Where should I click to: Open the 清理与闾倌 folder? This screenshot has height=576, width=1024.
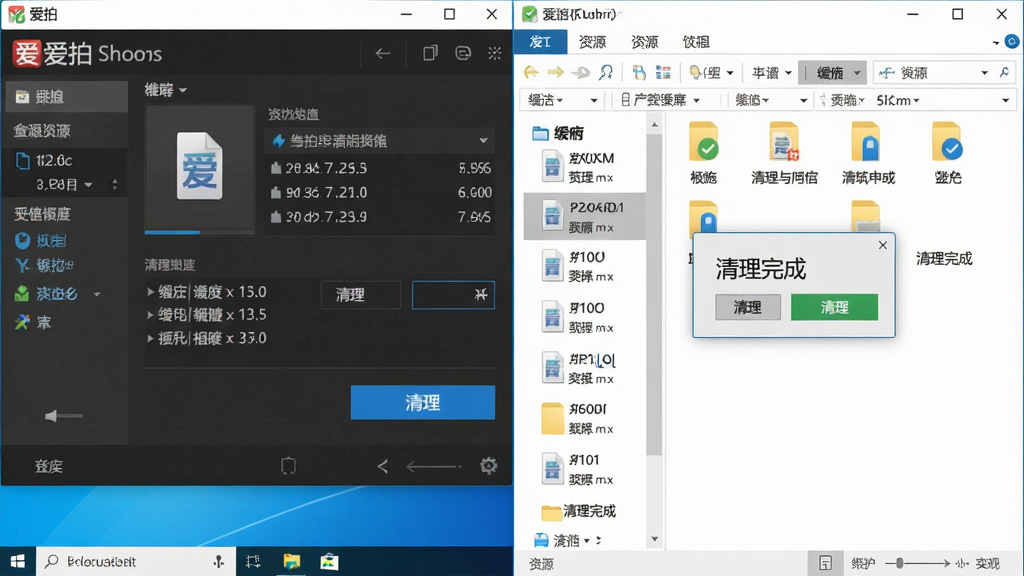click(x=784, y=152)
